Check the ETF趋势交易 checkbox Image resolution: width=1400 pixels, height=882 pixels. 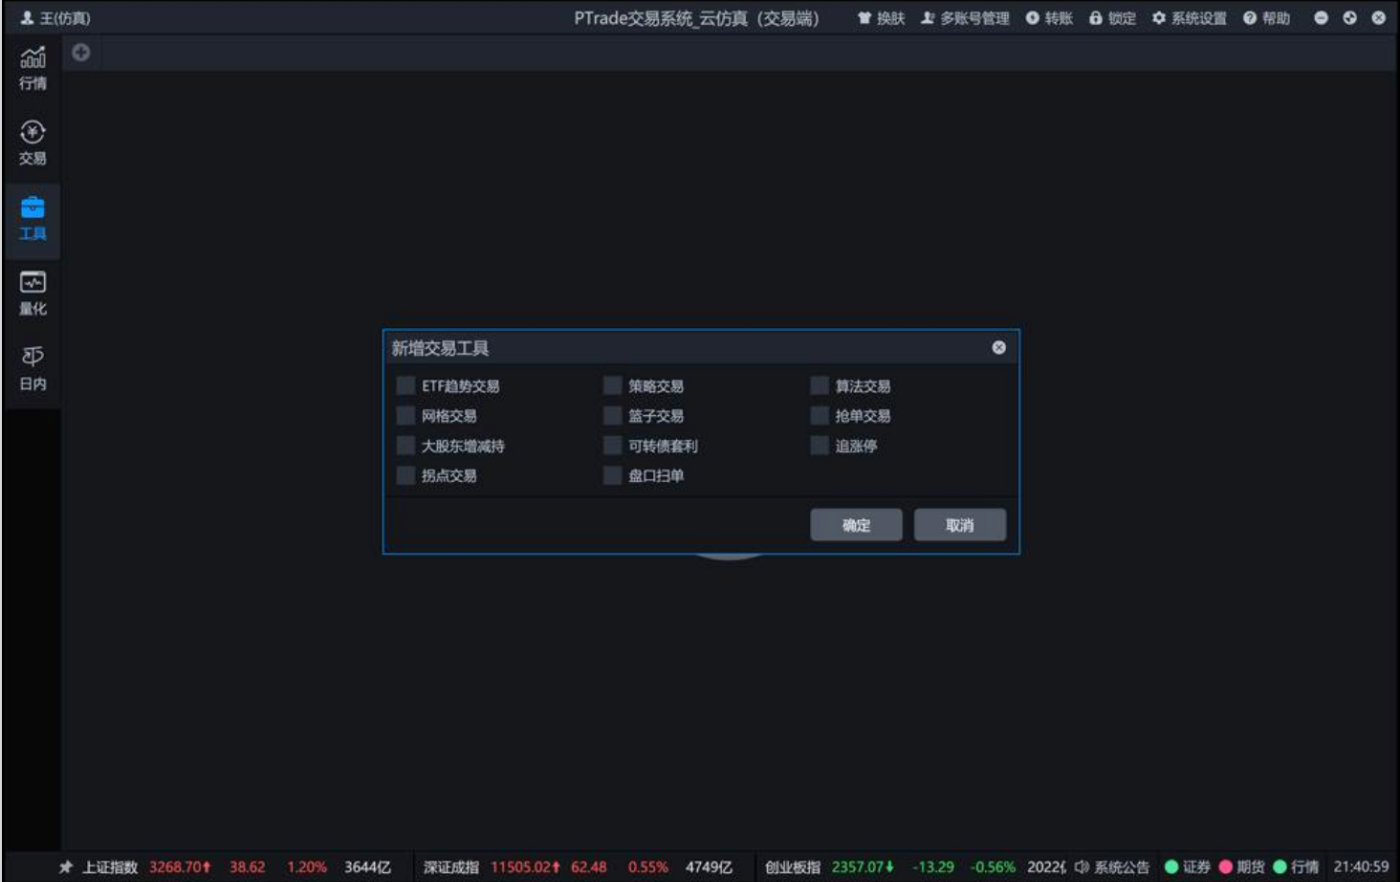pos(405,386)
